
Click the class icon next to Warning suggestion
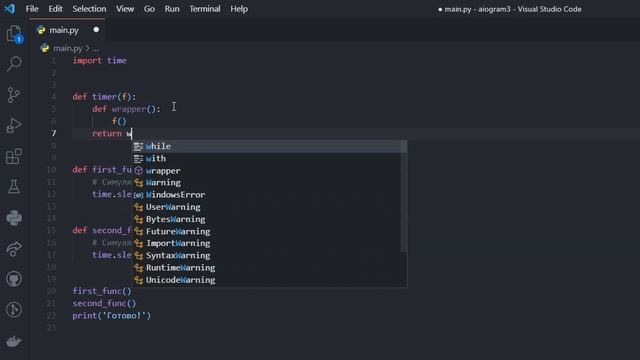click(139, 183)
